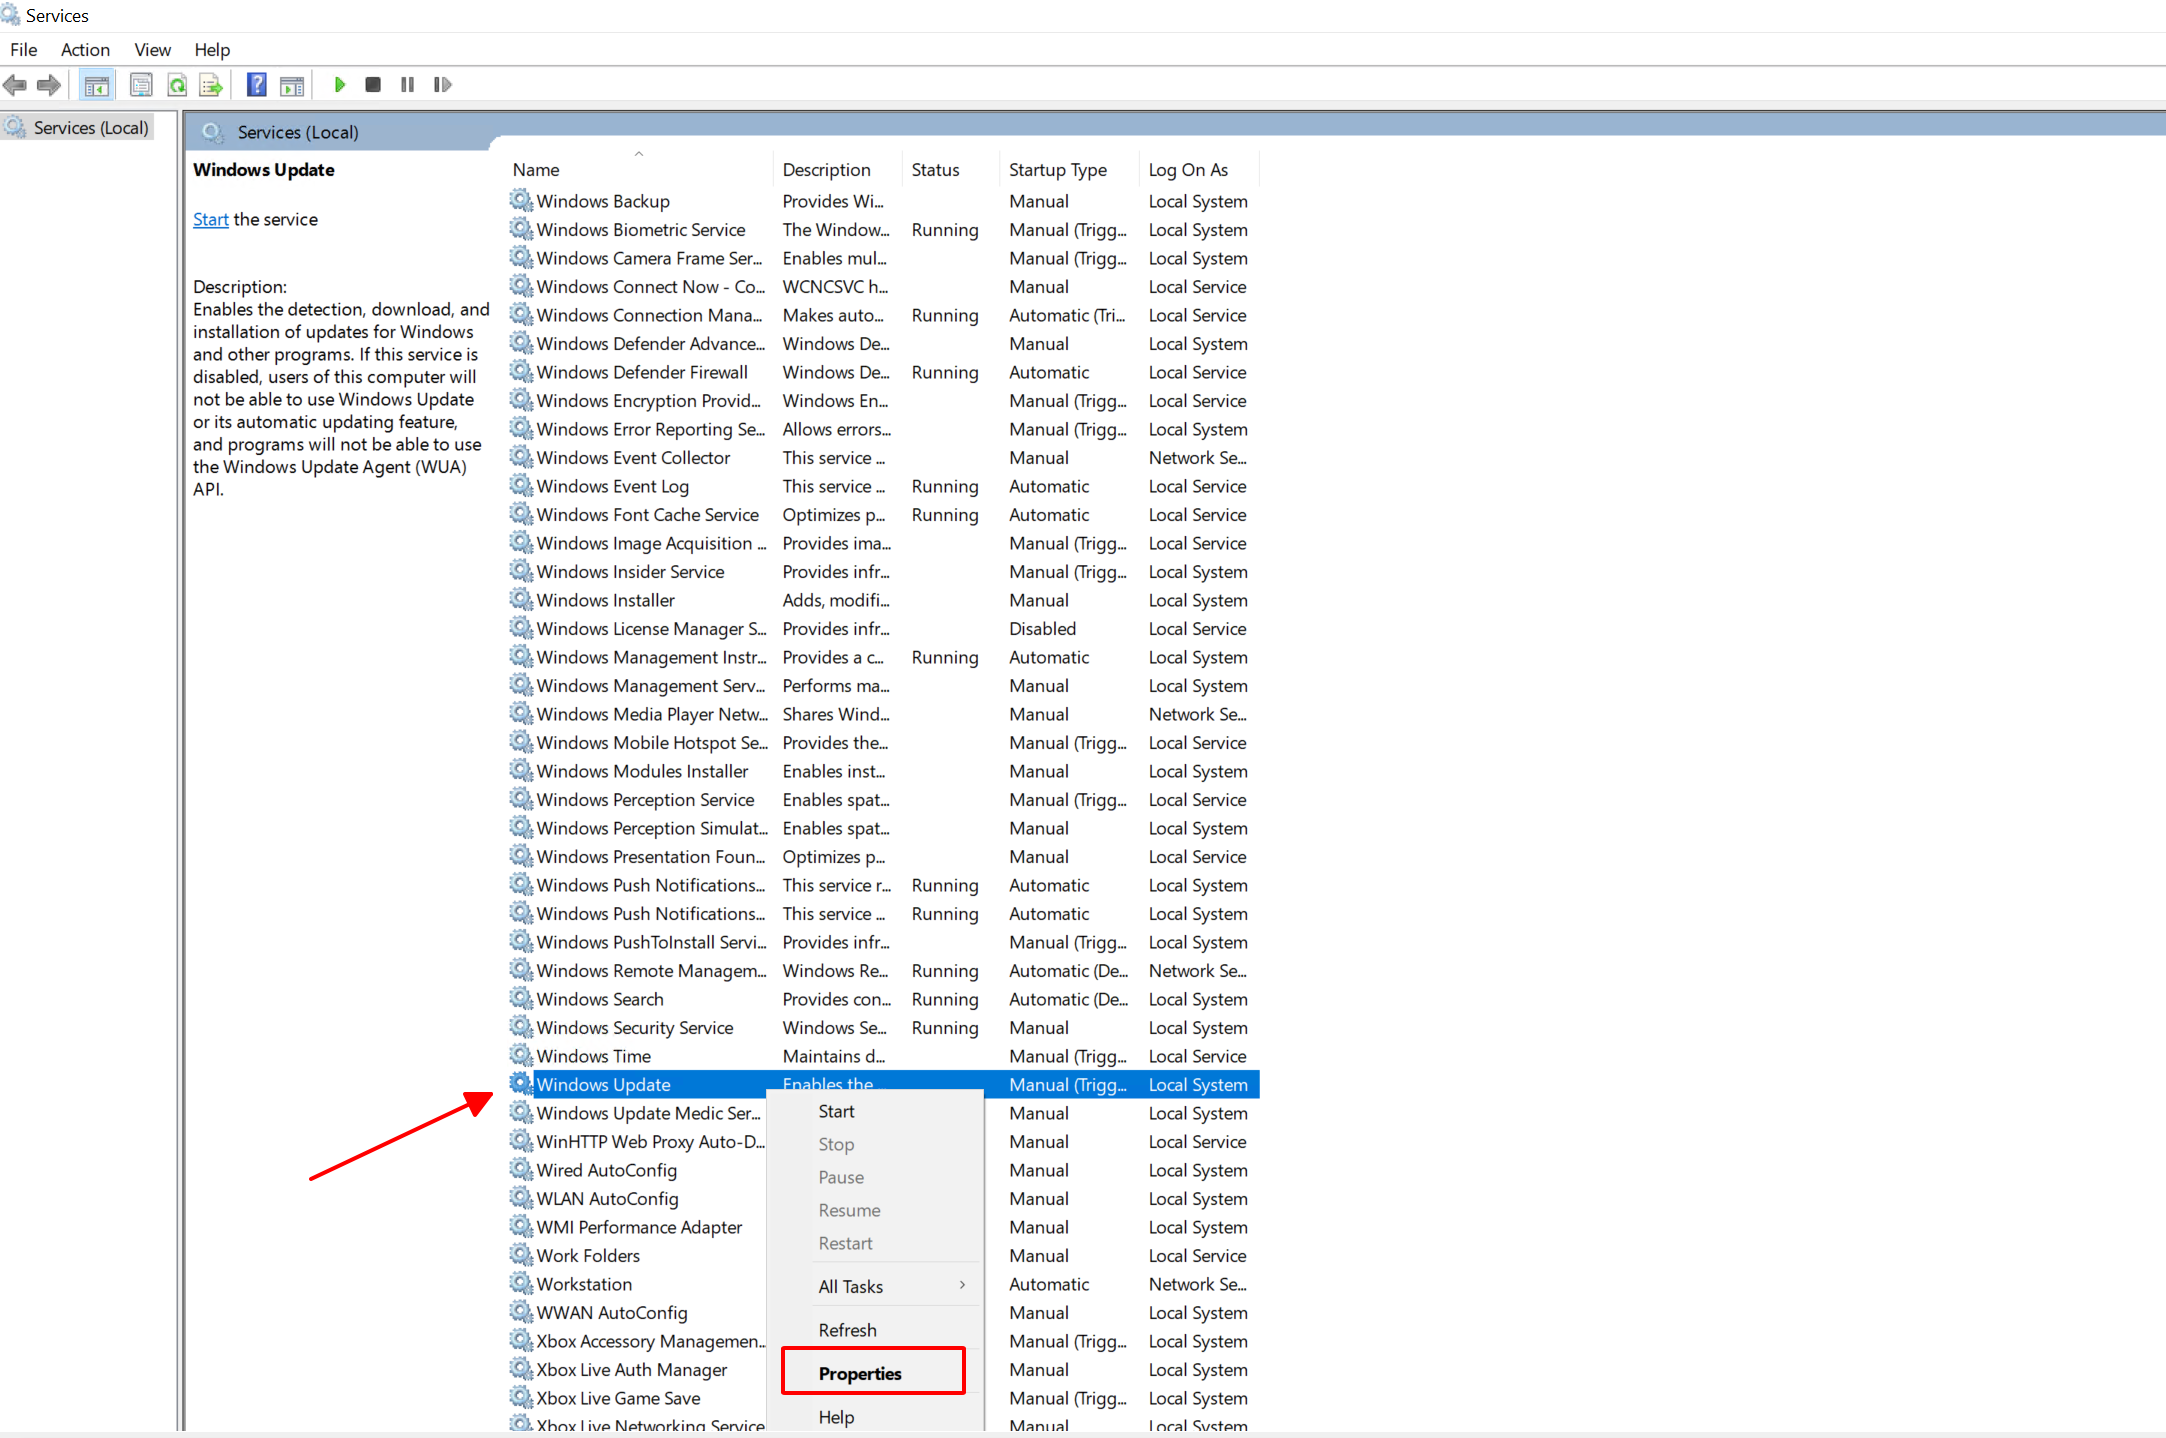Choose Properties in the context menu

click(860, 1373)
